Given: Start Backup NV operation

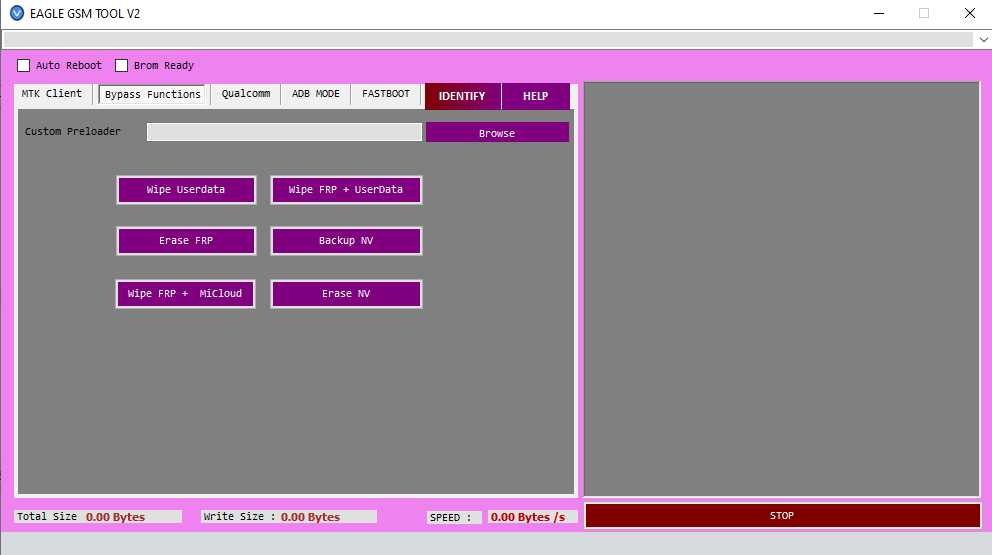Looking at the screenshot, I should point(346,241).
